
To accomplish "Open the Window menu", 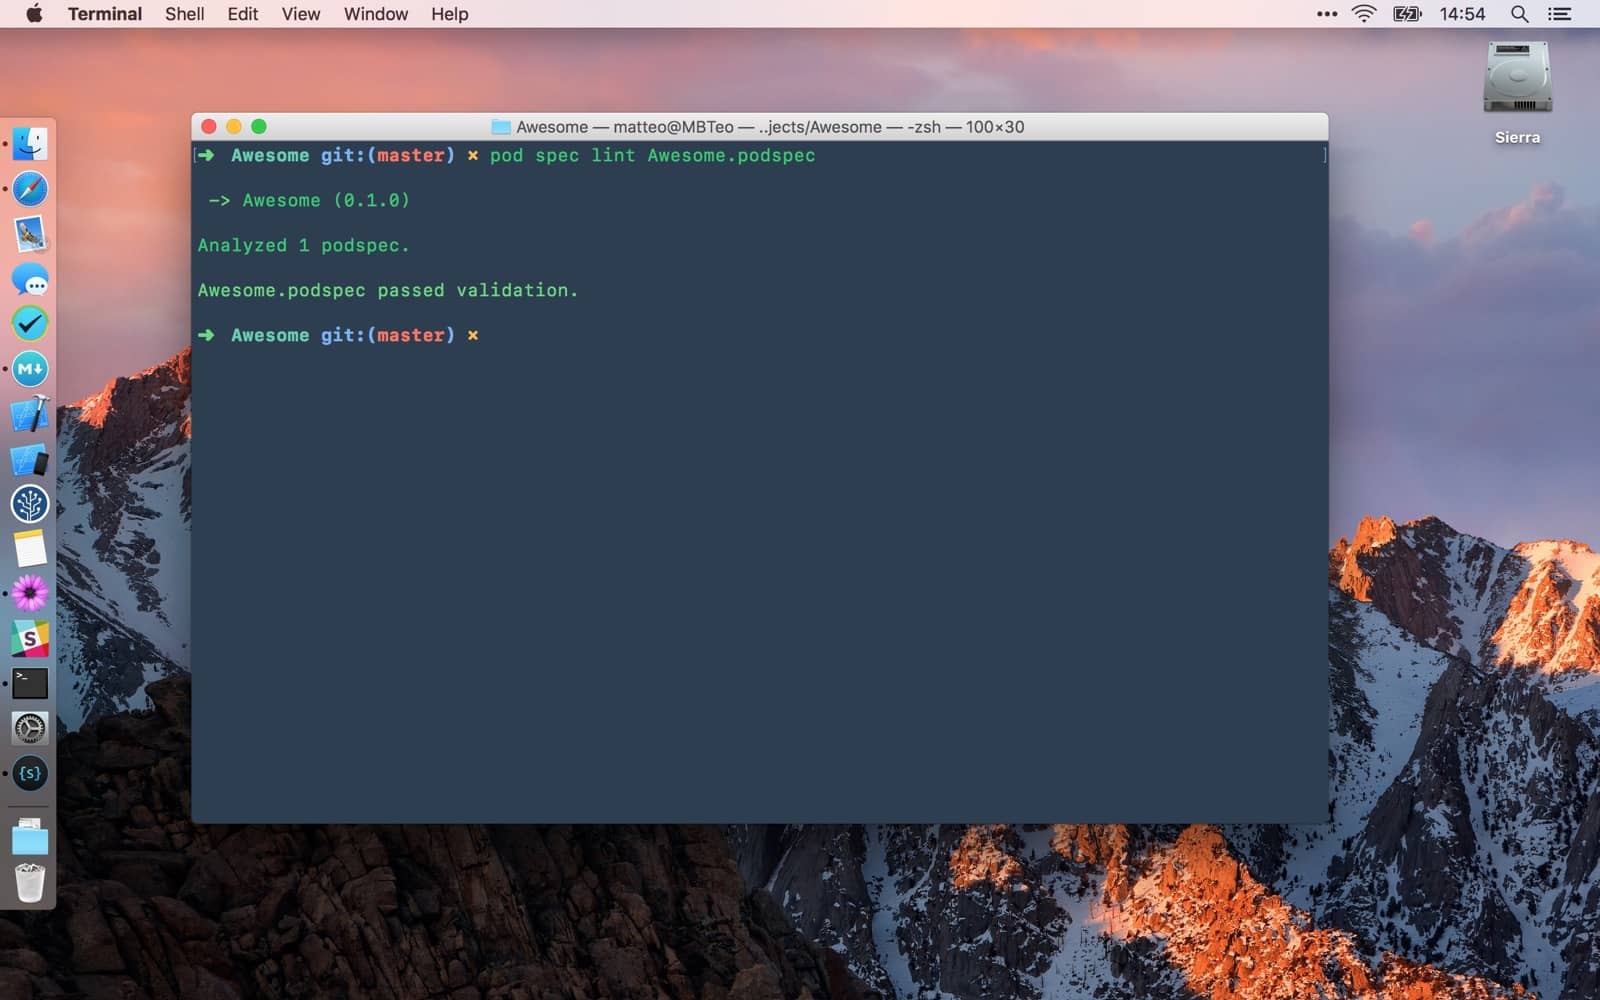I will pyautogui.click(x=375, y=14).
